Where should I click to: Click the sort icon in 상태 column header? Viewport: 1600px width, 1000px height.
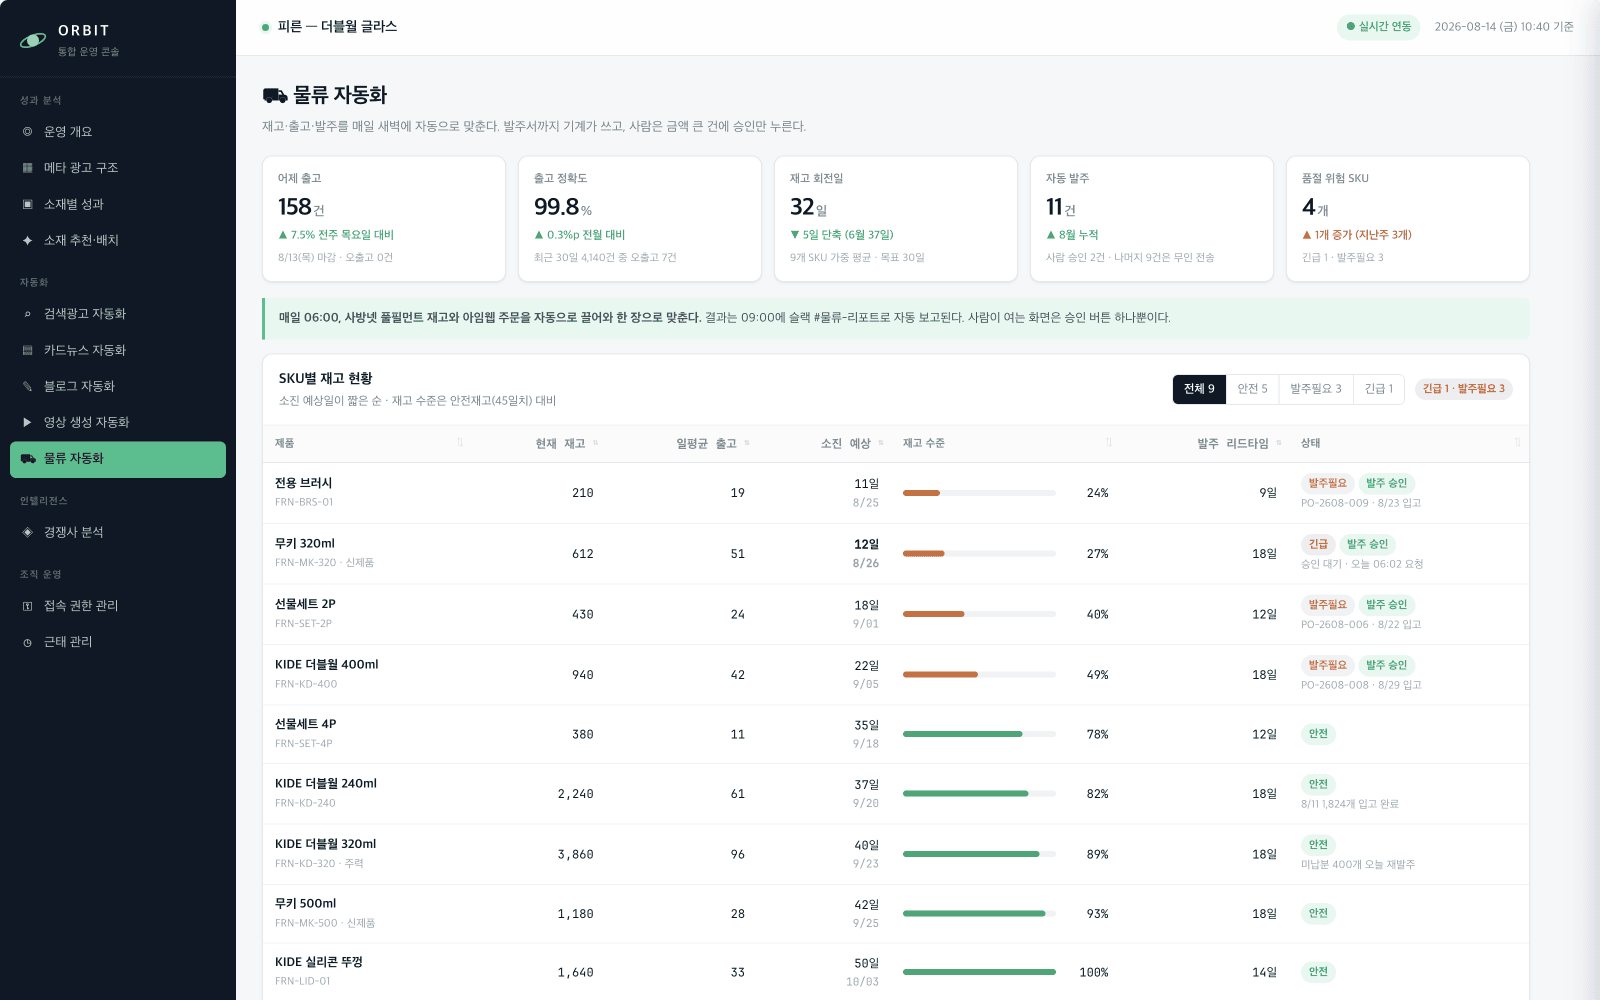coord(1517,443)
